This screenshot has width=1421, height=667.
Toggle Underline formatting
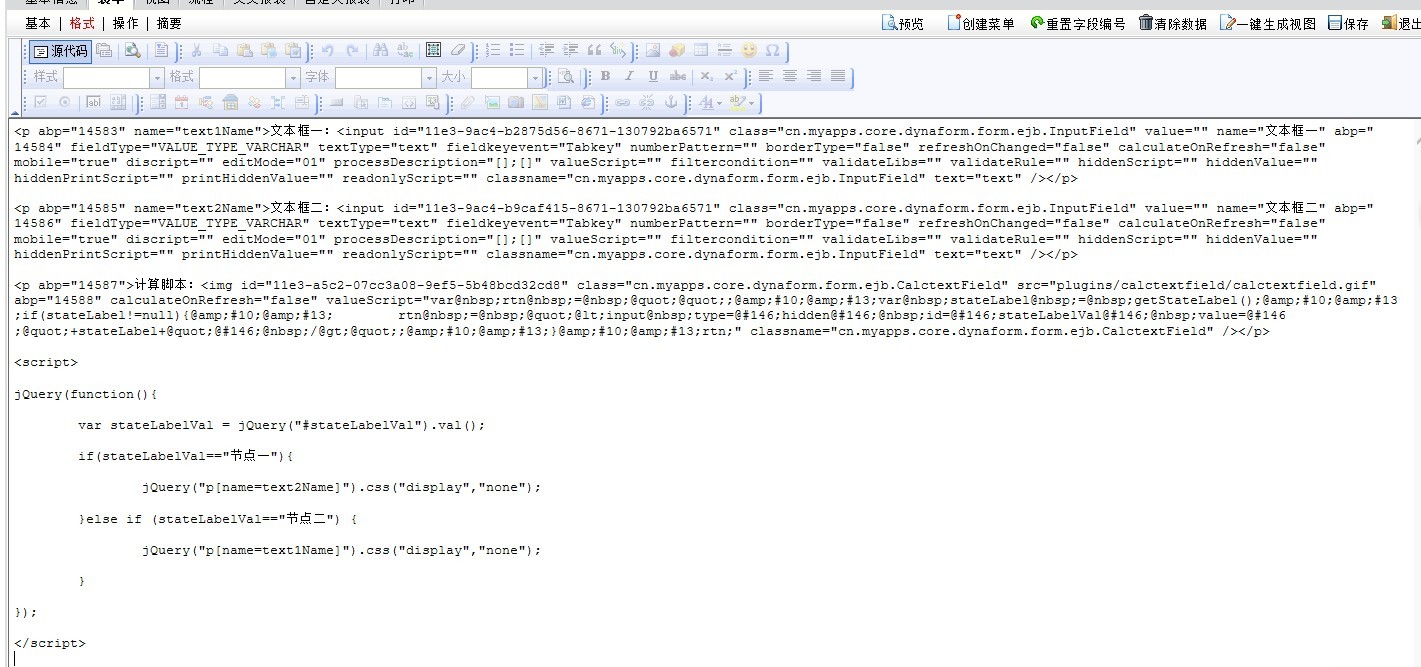(653, 76)
